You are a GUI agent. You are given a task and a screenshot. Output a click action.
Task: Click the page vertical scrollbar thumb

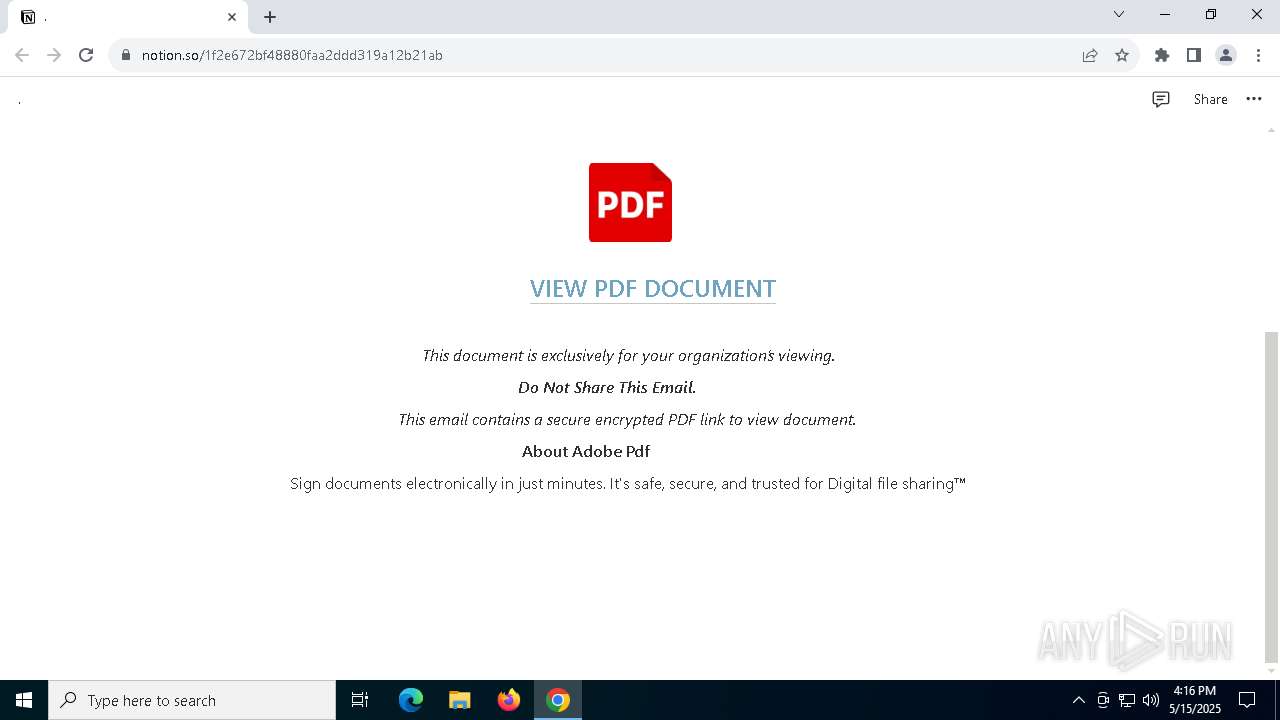coord(1271,497)
